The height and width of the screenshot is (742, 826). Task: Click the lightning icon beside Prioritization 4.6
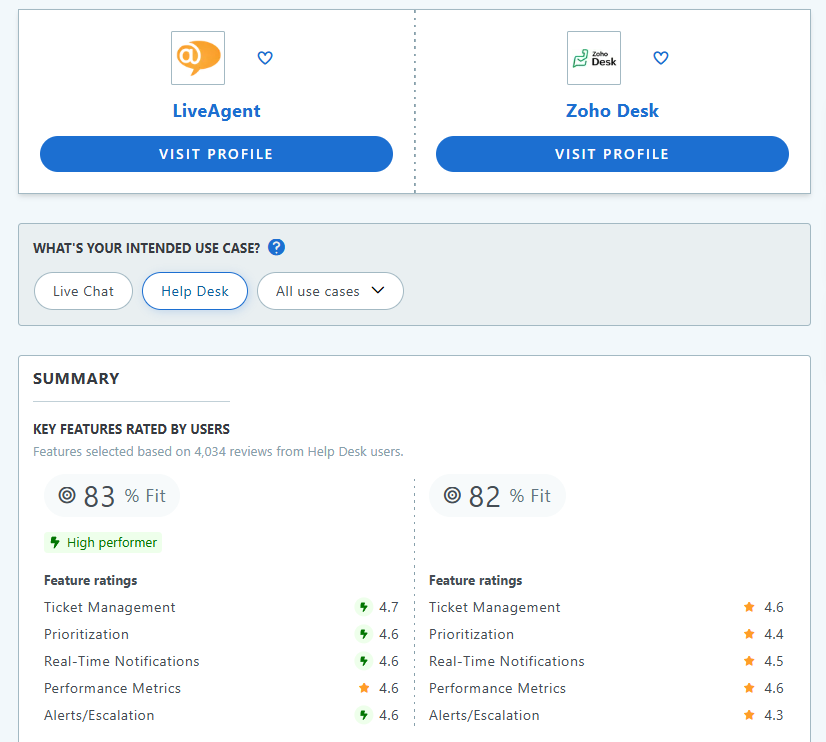(x=362, y=634)
